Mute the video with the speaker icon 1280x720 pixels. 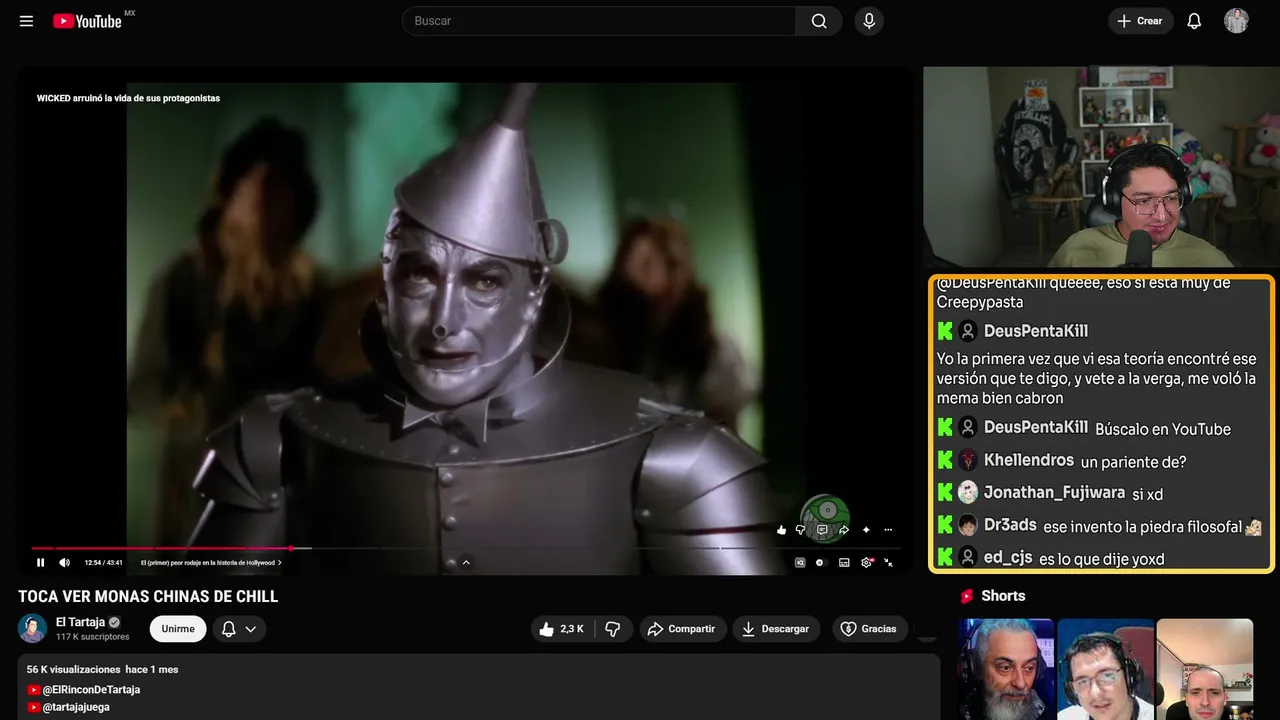64,562
